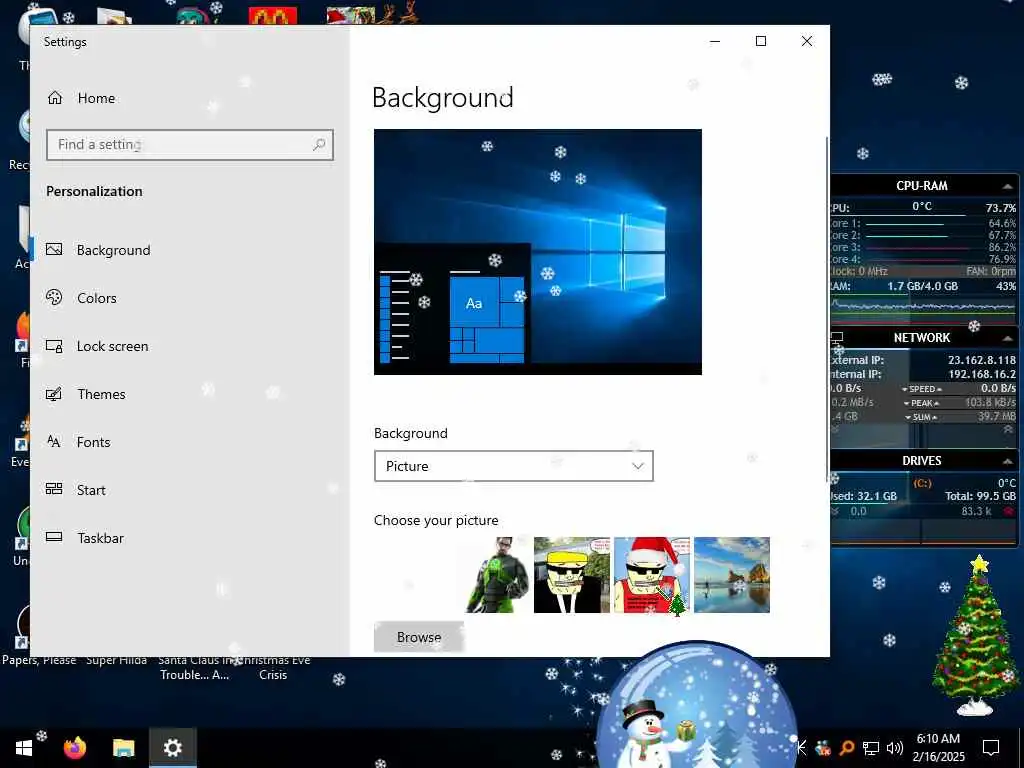The image size is (1024, 768).
Task: Open the Fonts settings page
Action: (x=78, y=442)
